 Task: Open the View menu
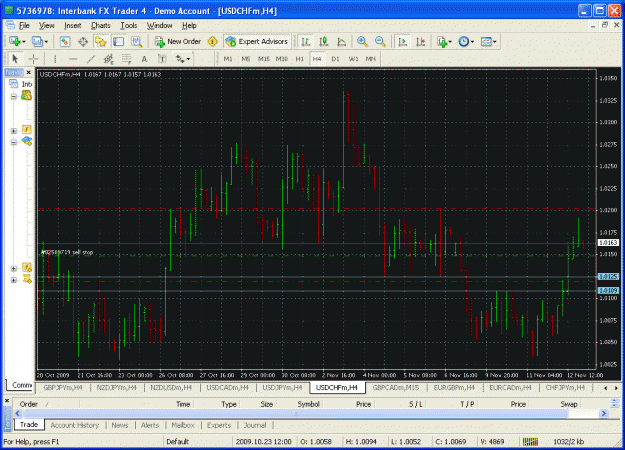tap(47, 26)
